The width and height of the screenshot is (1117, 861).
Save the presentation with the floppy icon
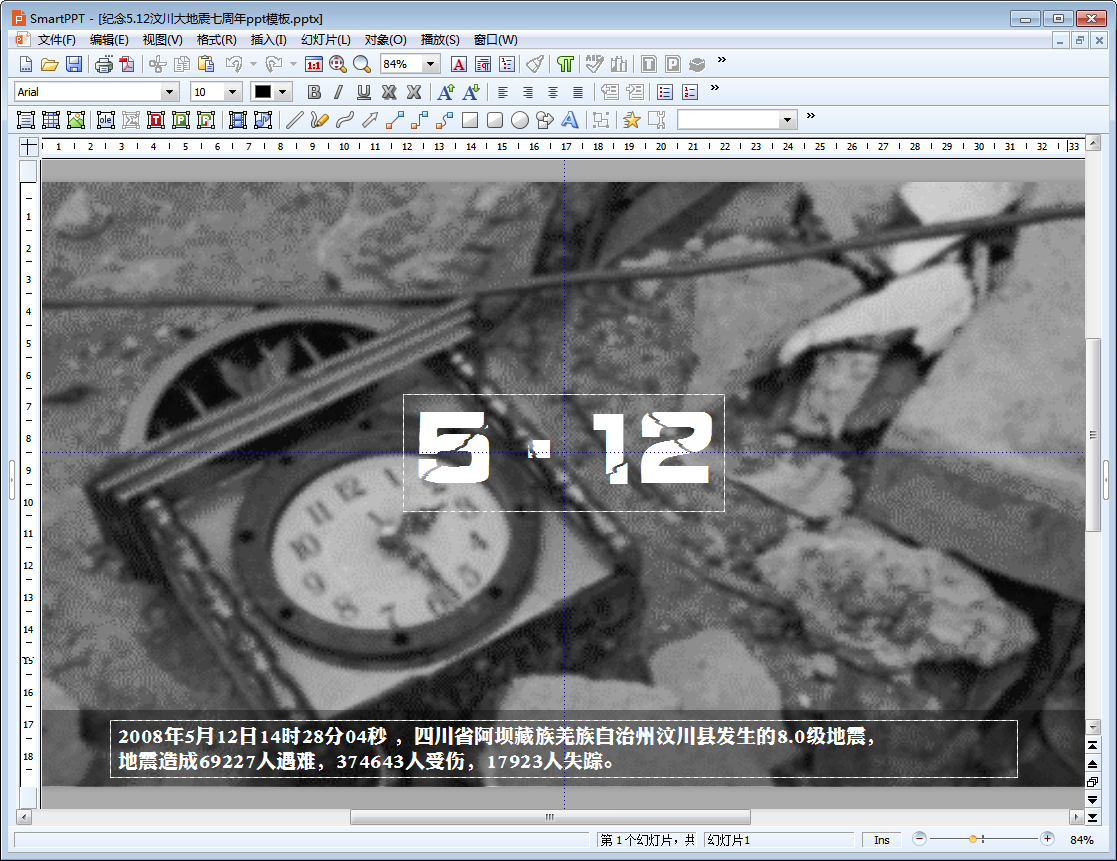click(x=73, y=64)
